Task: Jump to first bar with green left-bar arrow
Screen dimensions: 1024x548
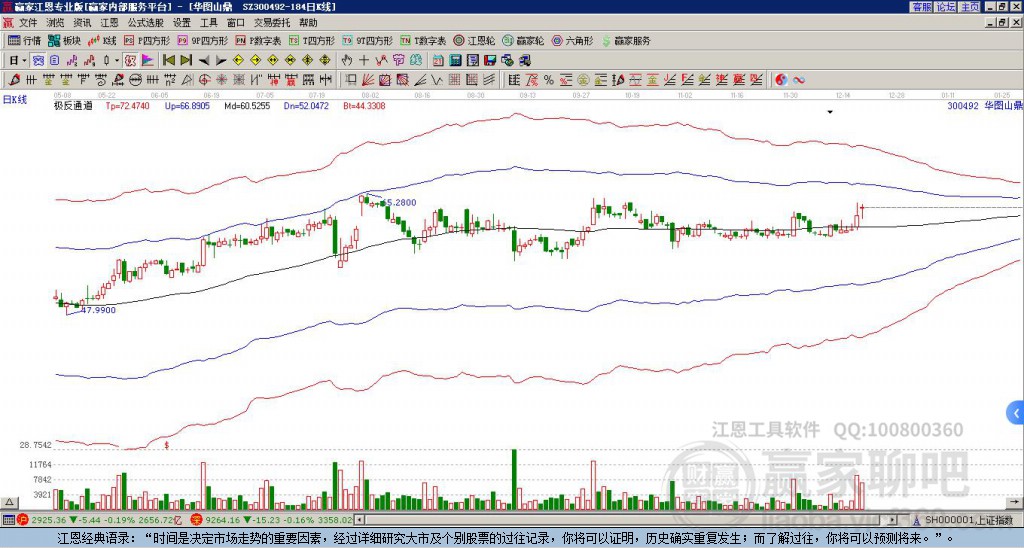Action: [x=168, y=61]
